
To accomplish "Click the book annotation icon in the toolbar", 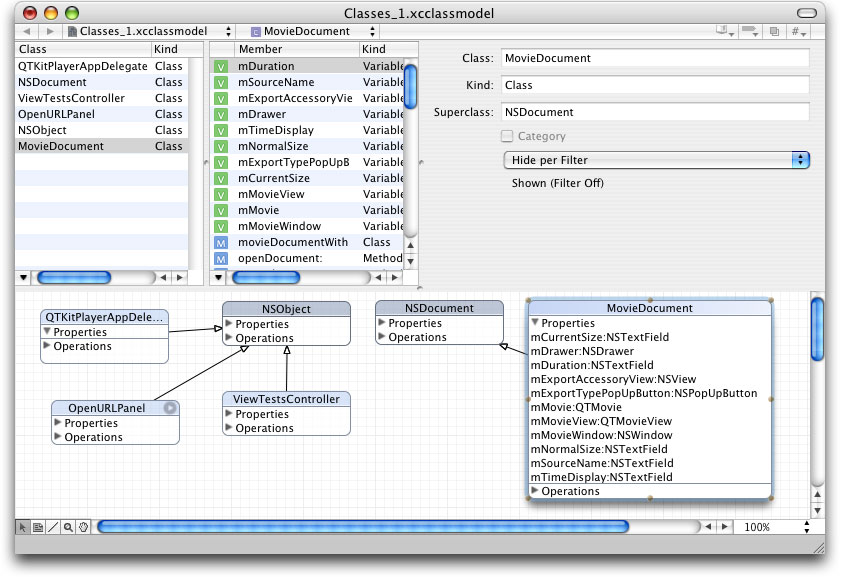I will pos(722,30).
